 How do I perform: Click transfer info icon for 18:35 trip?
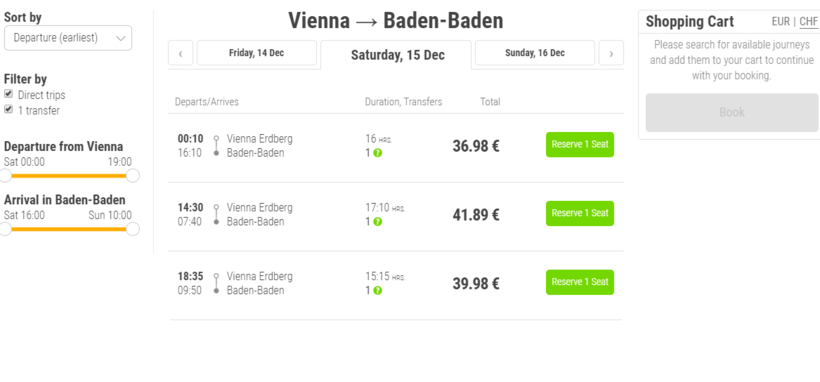(378, 290)
